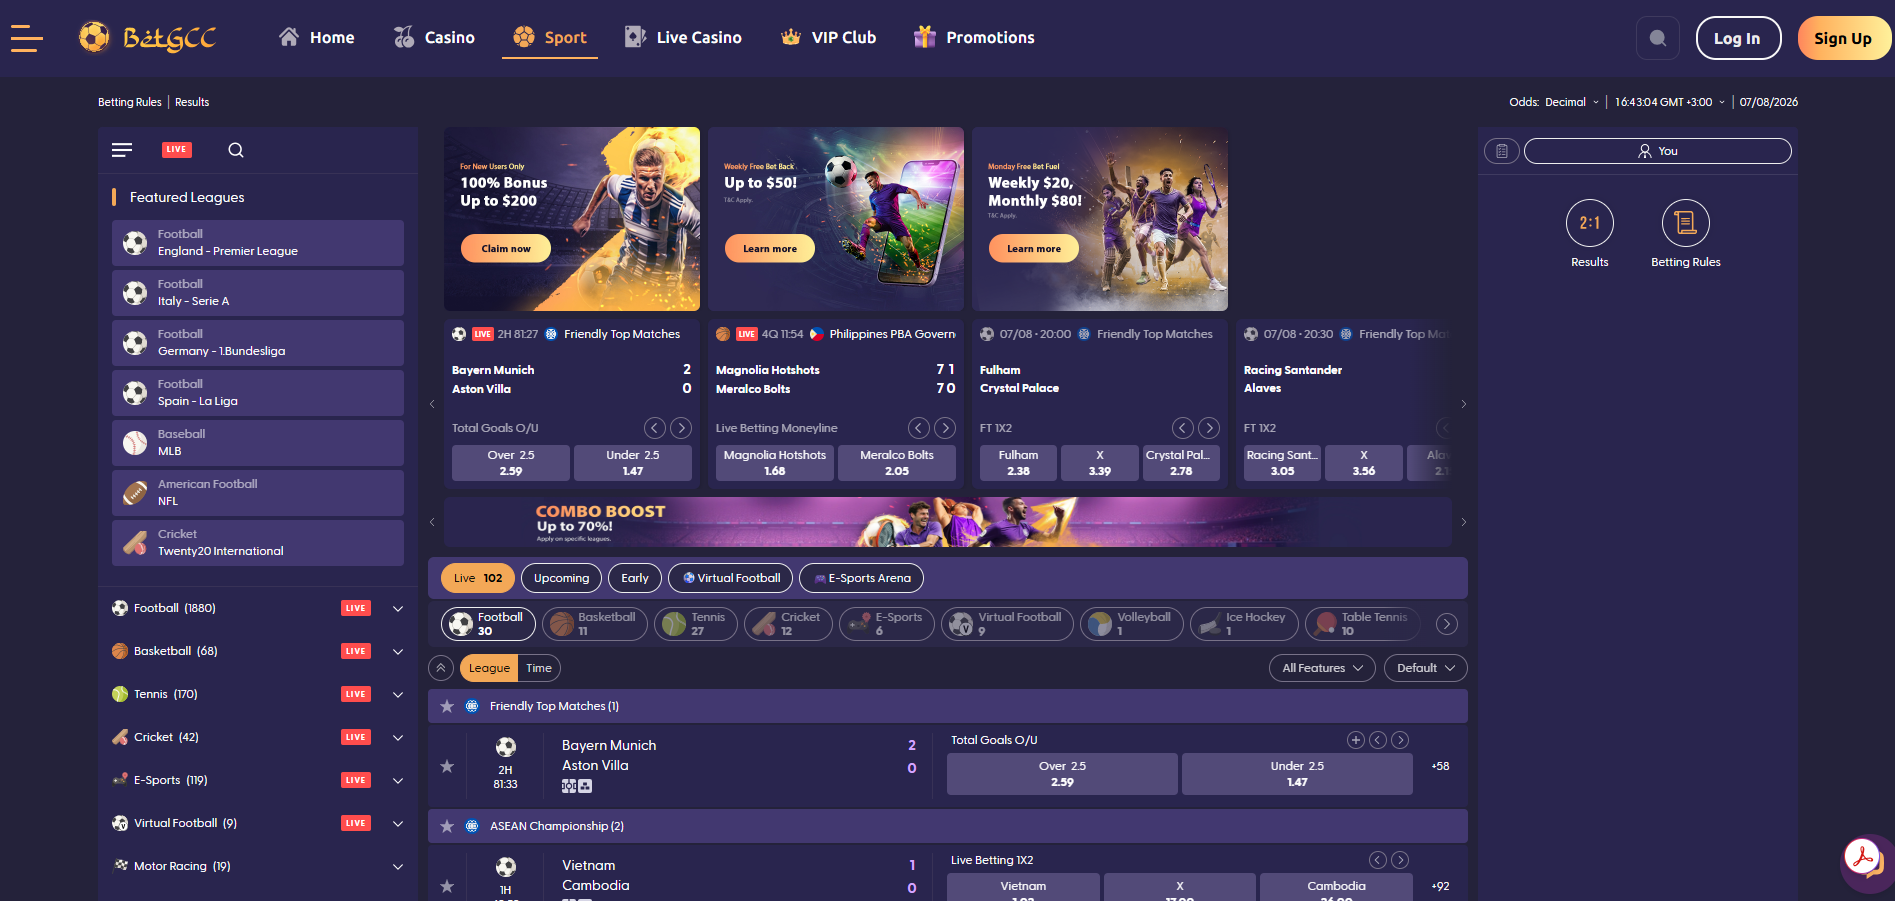Open the Default sorting dropdown
This screenshot has height=901, width=1895.
click(x=1426, y=668)
